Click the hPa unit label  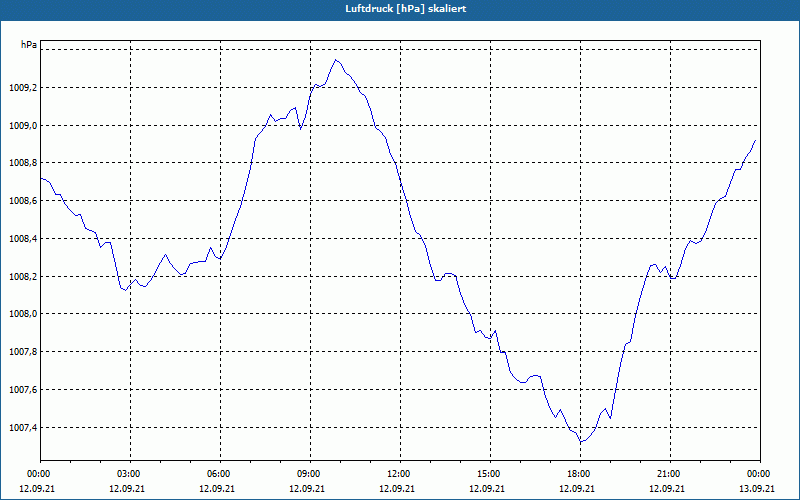pos(29,45)
